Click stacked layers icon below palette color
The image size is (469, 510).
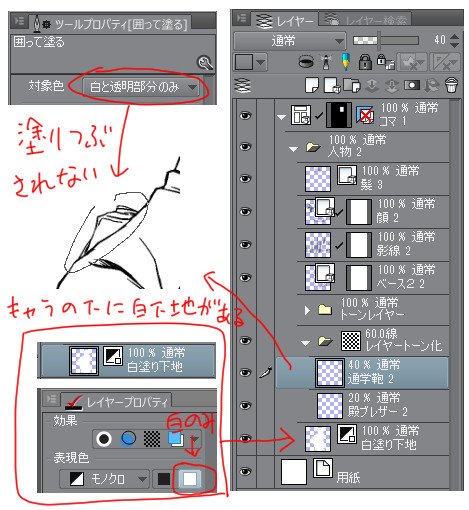242,86
